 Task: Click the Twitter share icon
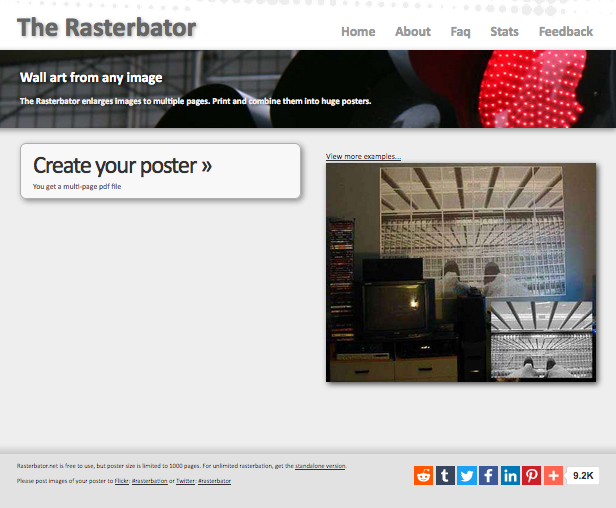point(467,475)
